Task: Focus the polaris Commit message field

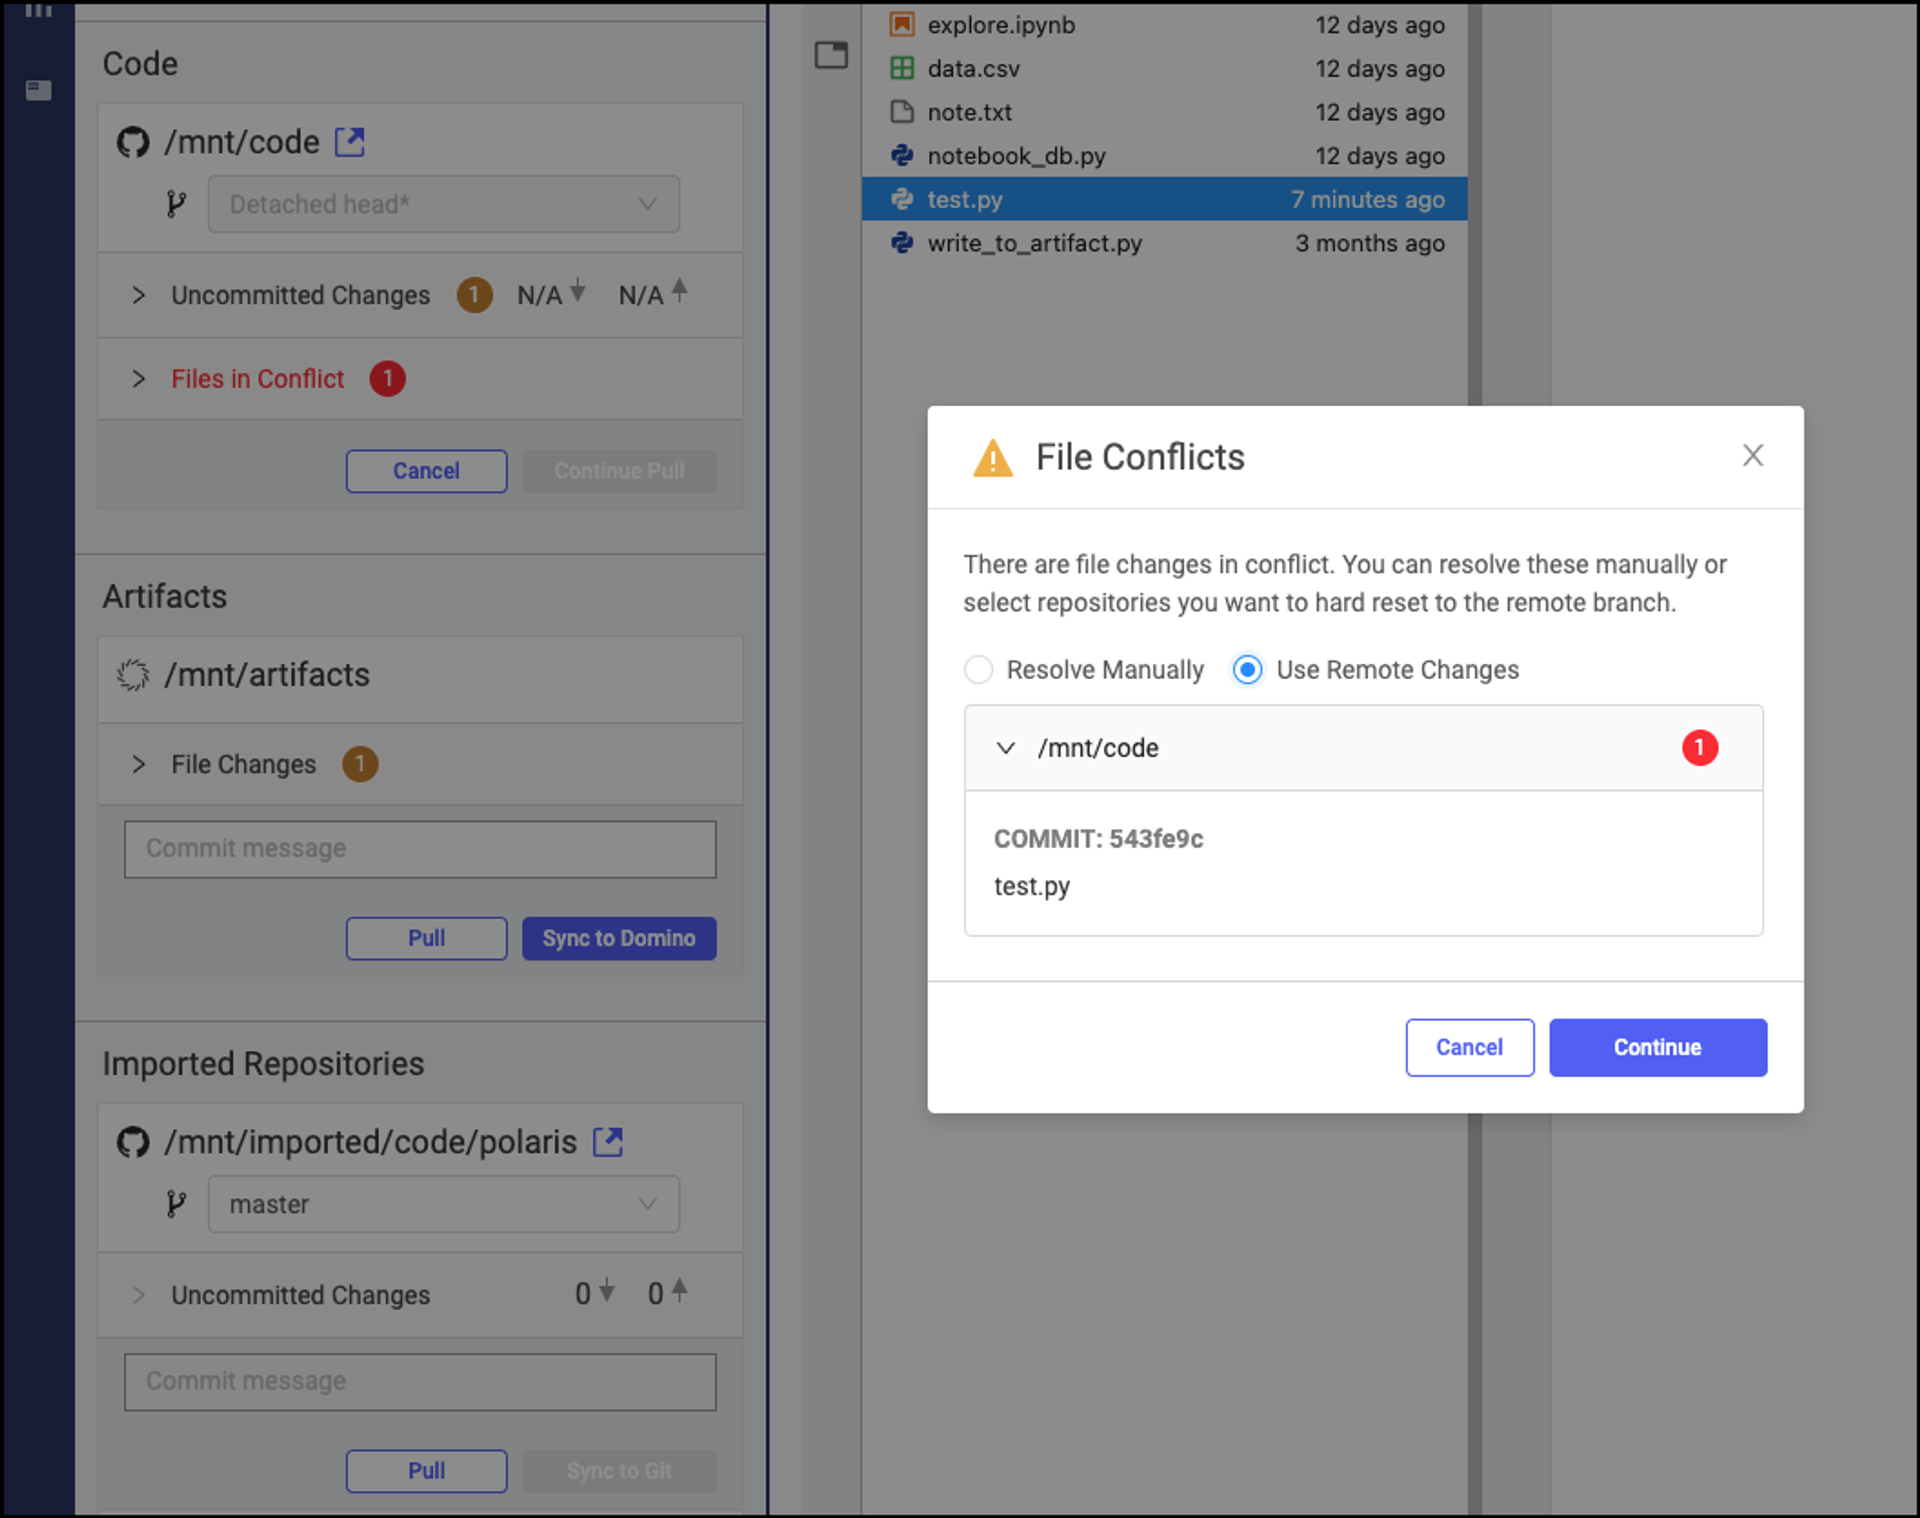Action: pyautogui.click(x=420, y=1382)
